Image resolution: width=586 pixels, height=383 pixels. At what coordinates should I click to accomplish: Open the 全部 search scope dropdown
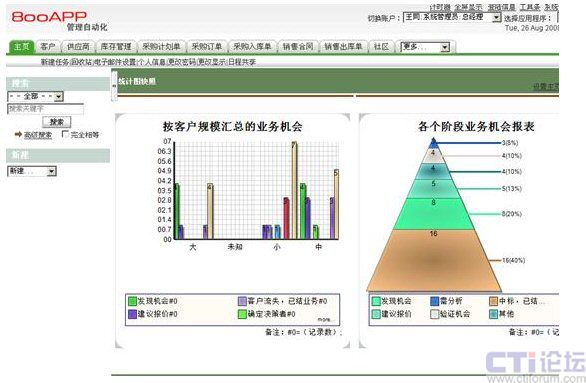(36, 96)
